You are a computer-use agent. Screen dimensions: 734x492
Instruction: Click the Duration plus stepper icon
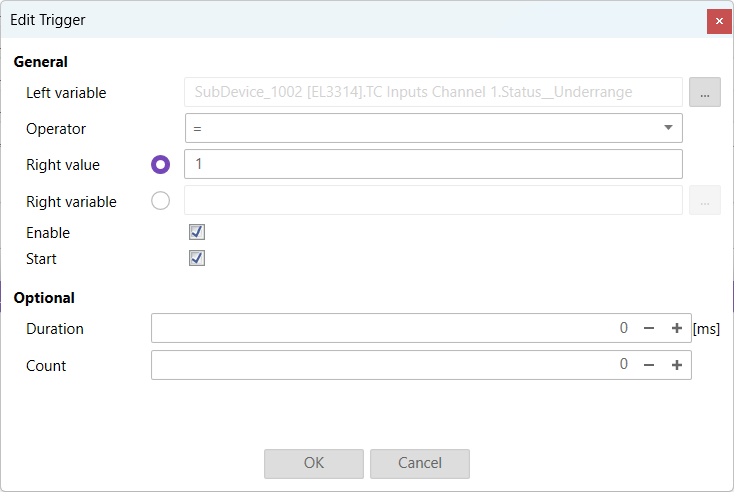click(x=677, y=328)
